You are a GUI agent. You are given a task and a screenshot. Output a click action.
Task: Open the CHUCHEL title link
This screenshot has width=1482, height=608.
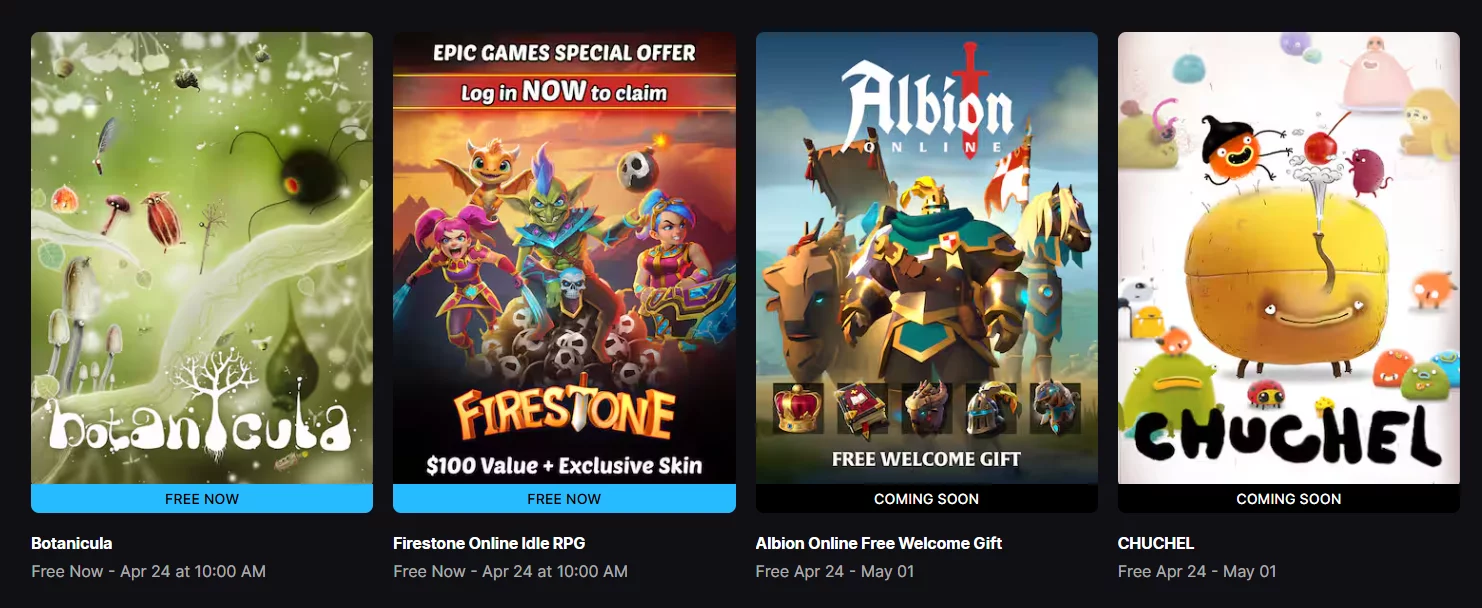point(1156,543)
